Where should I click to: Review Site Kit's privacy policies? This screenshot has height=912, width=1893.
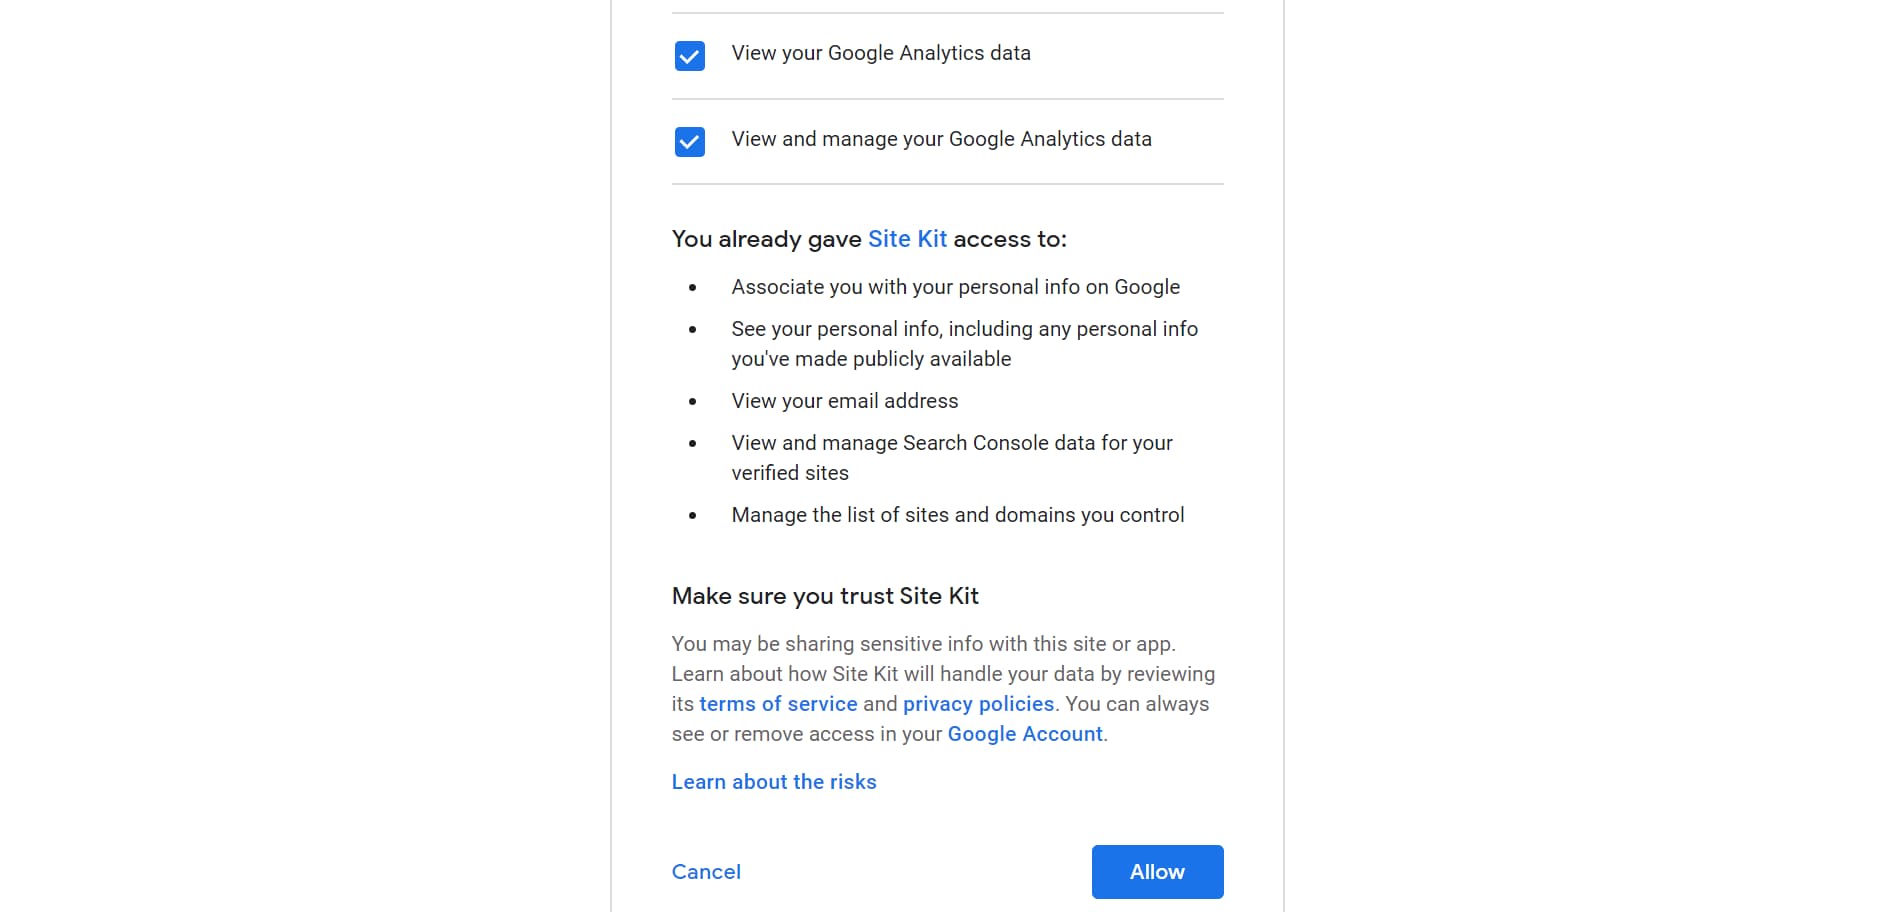click(978, 704)
